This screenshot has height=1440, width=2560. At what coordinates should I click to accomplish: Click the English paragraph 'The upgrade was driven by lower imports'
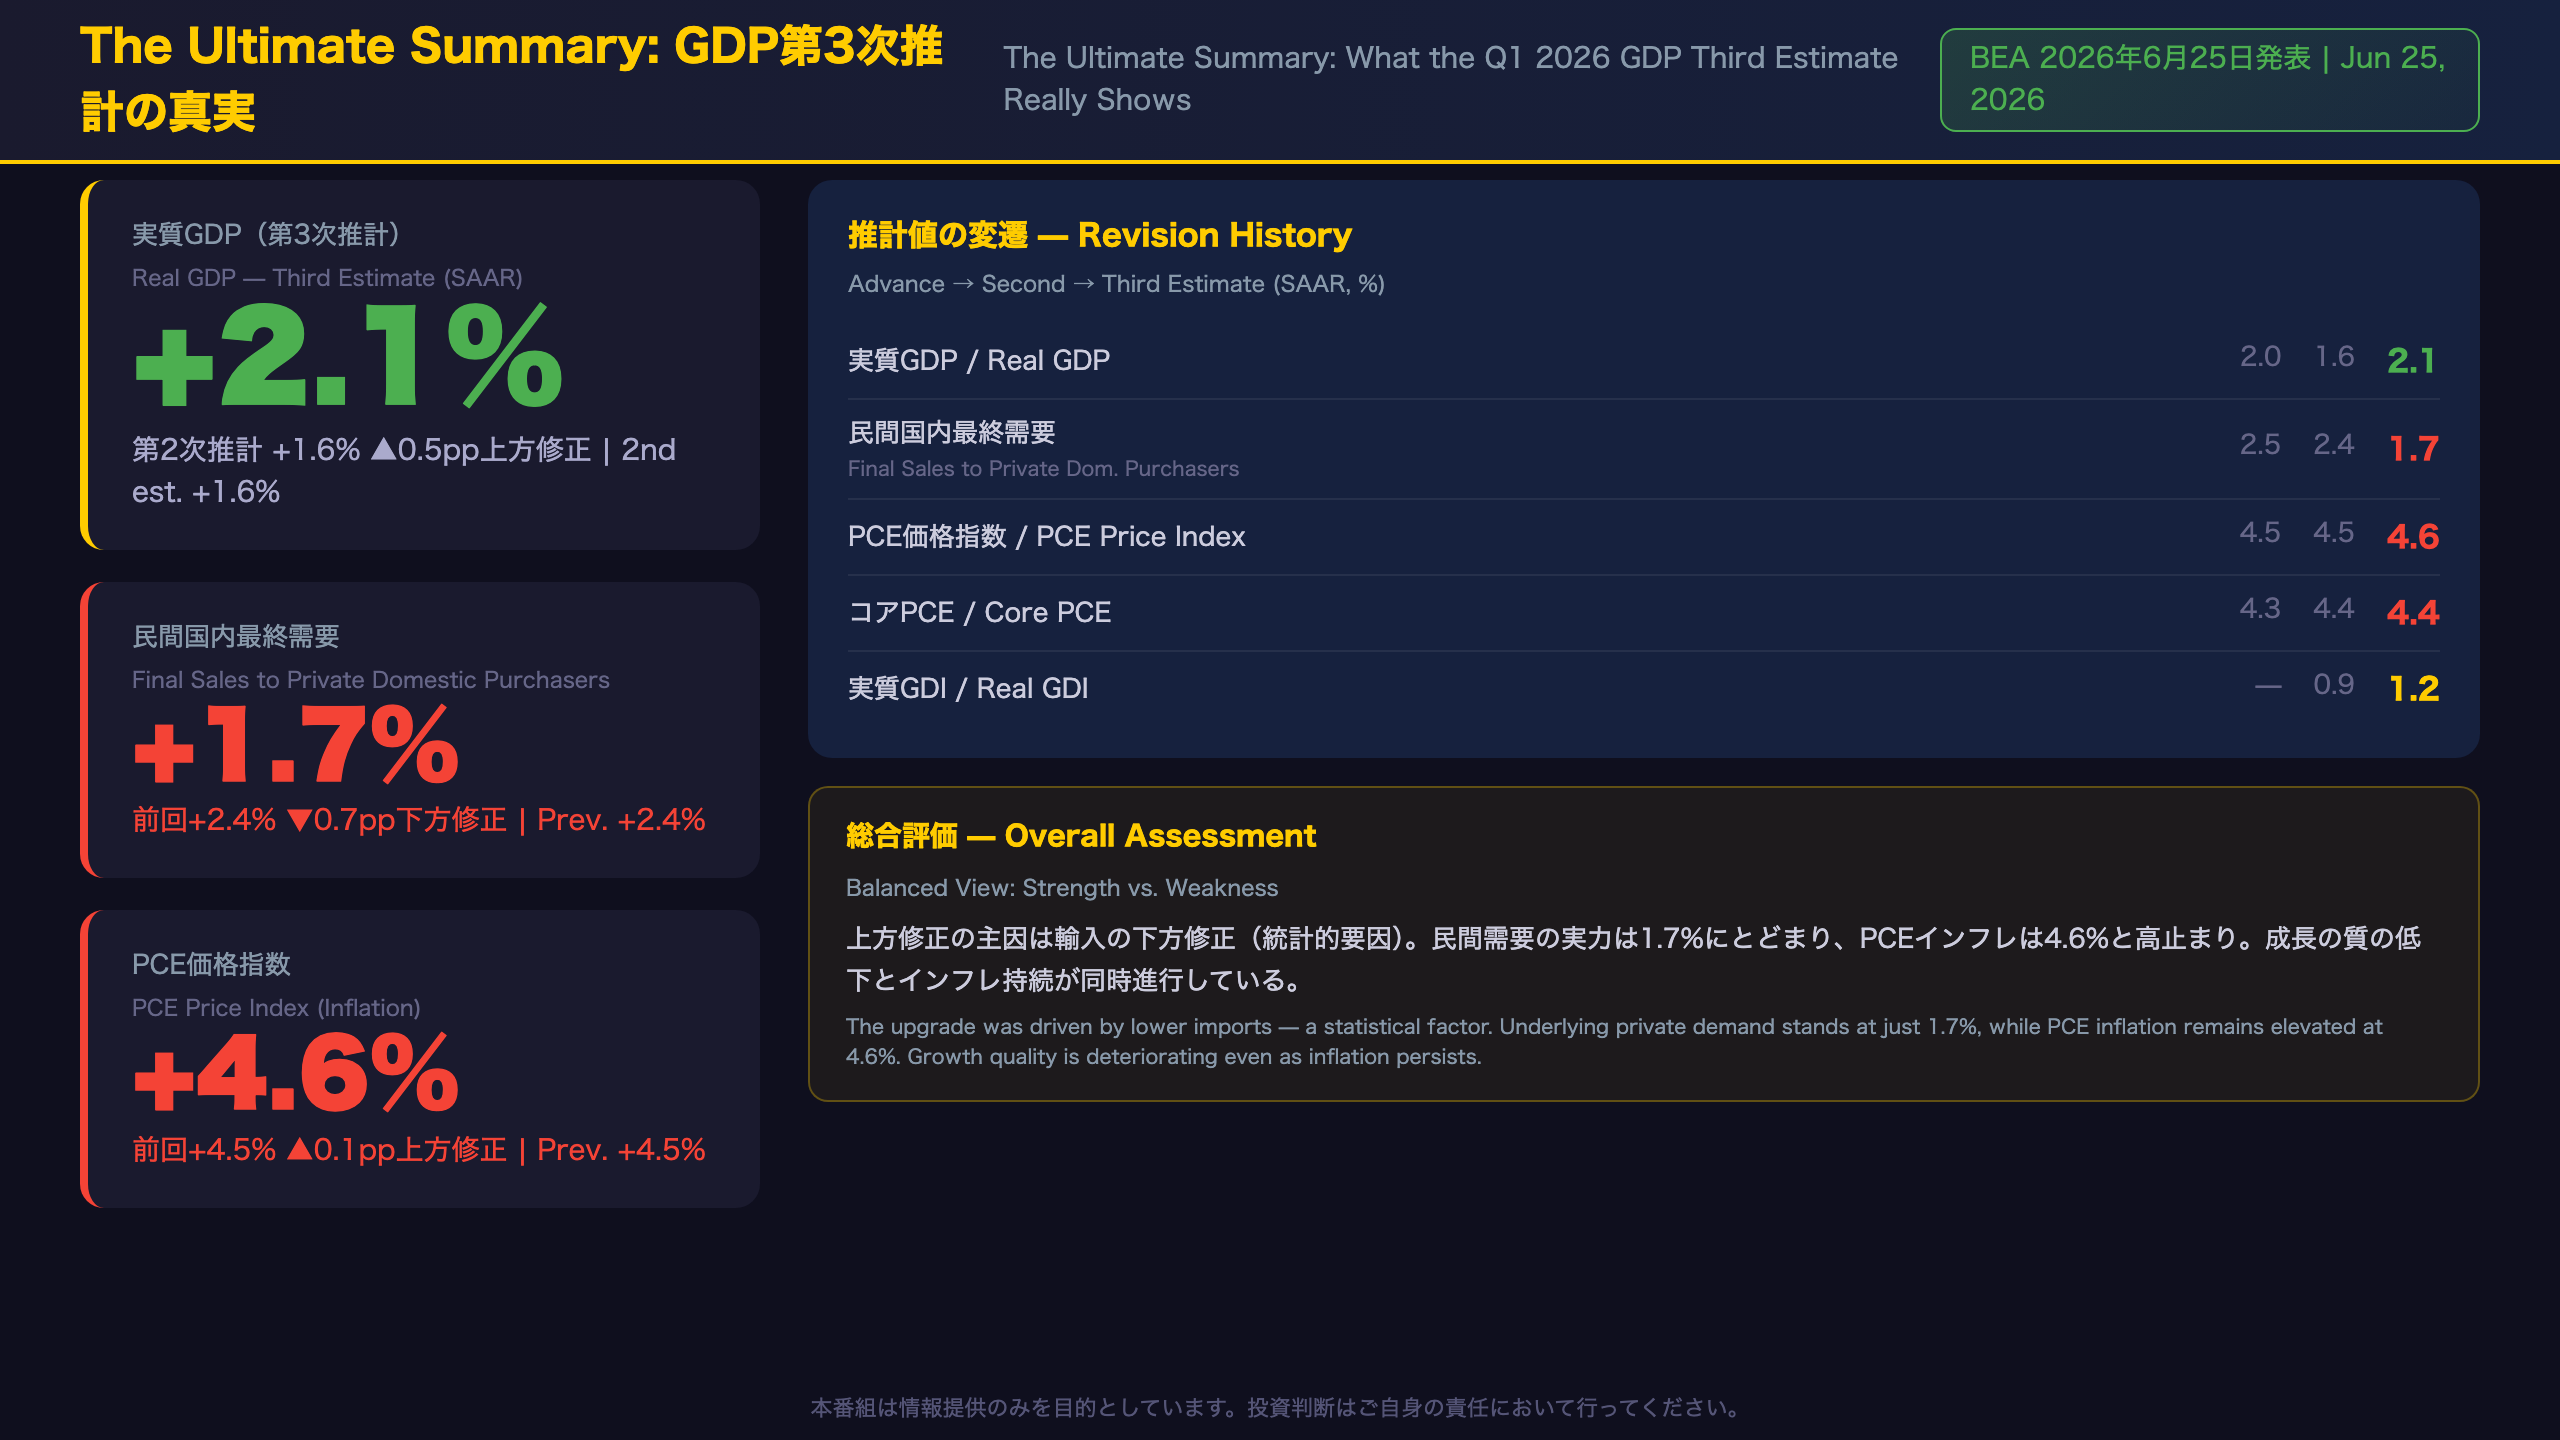click(x=1614, y=1042)
